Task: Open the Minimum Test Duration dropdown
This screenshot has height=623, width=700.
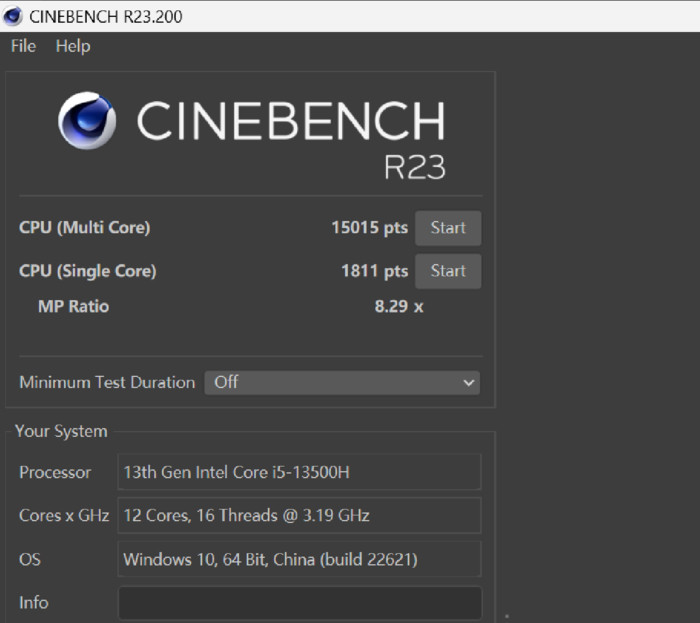Action: 342,382
